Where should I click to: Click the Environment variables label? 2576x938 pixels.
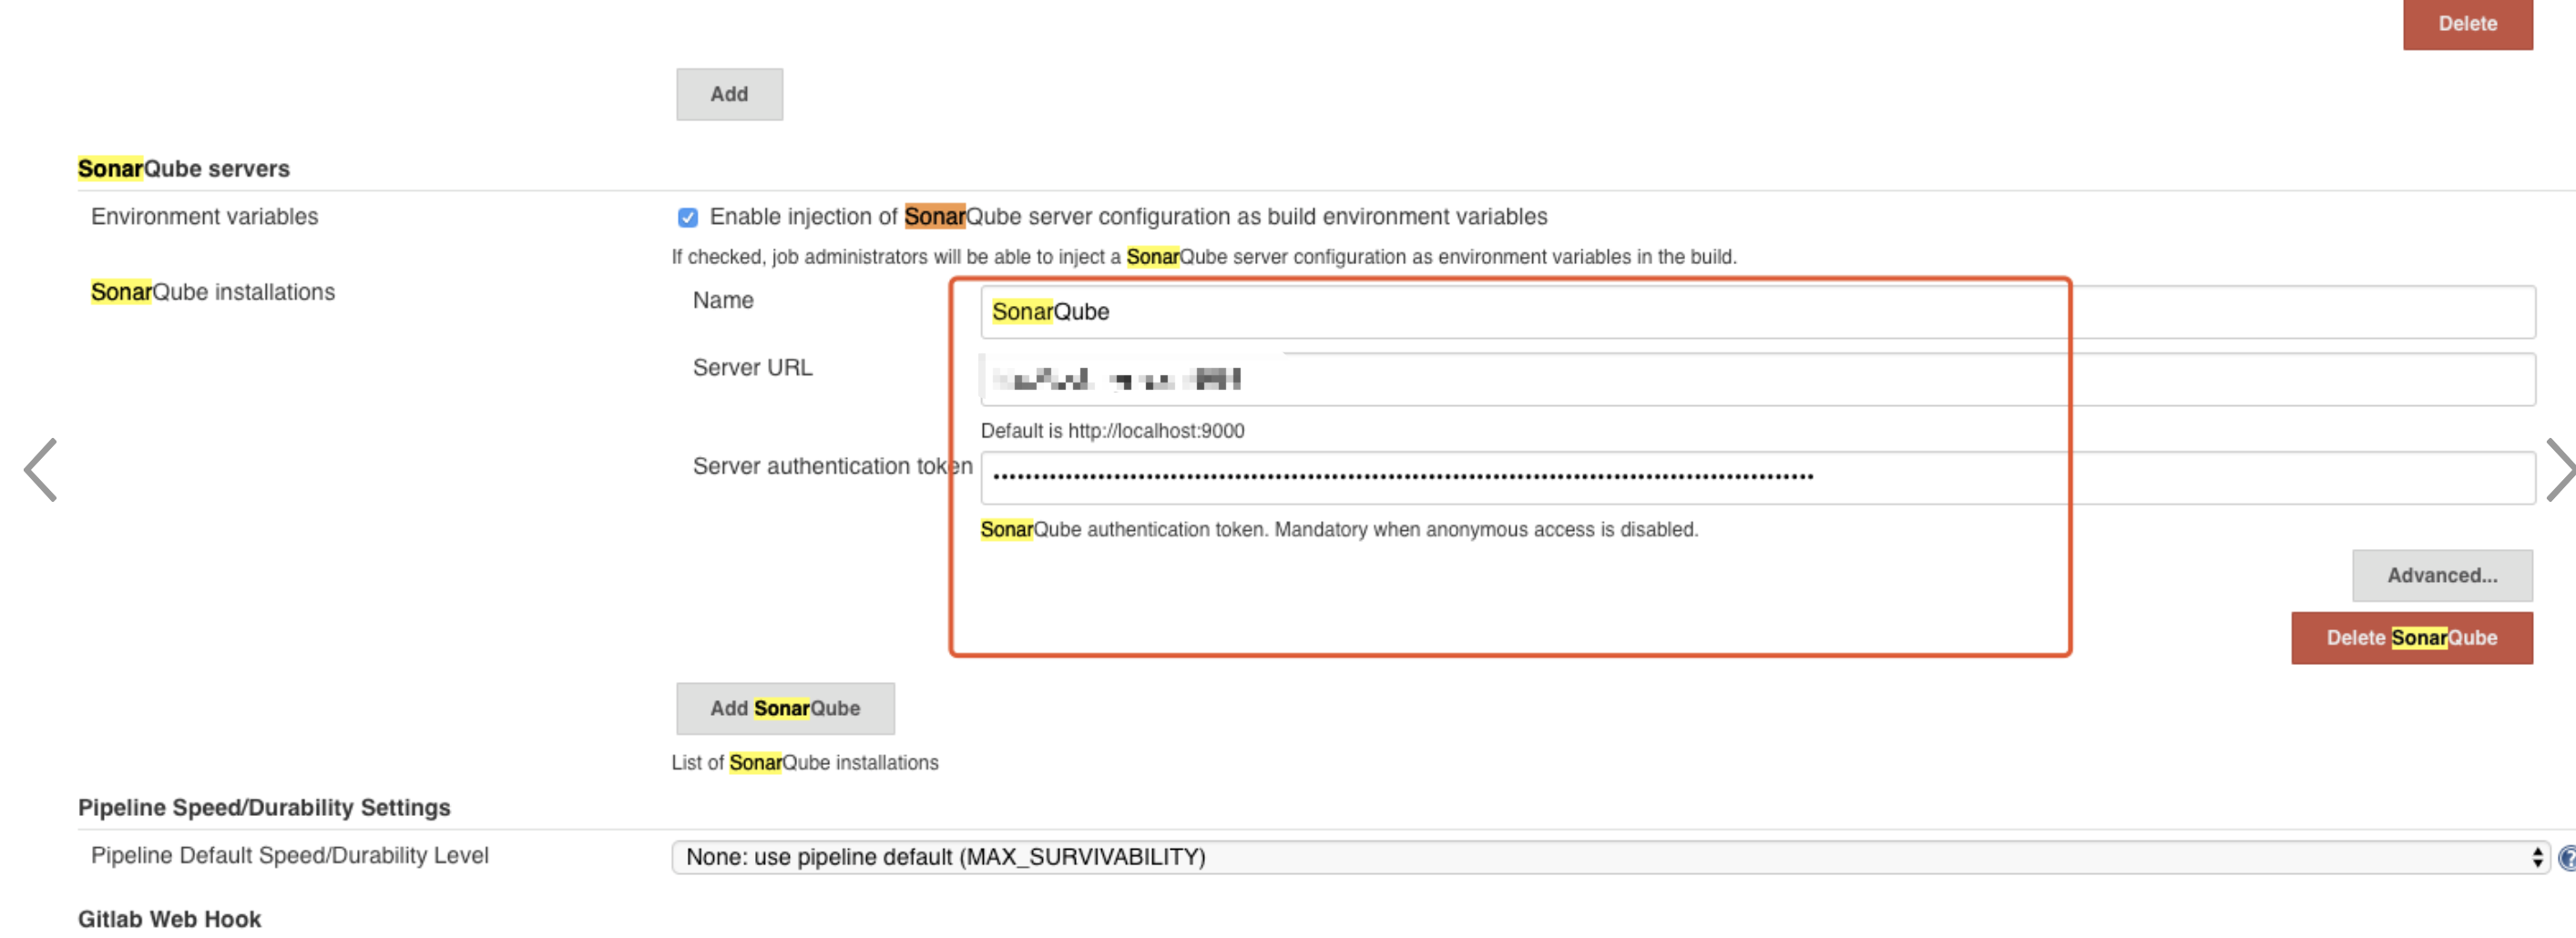pos(205,216)
